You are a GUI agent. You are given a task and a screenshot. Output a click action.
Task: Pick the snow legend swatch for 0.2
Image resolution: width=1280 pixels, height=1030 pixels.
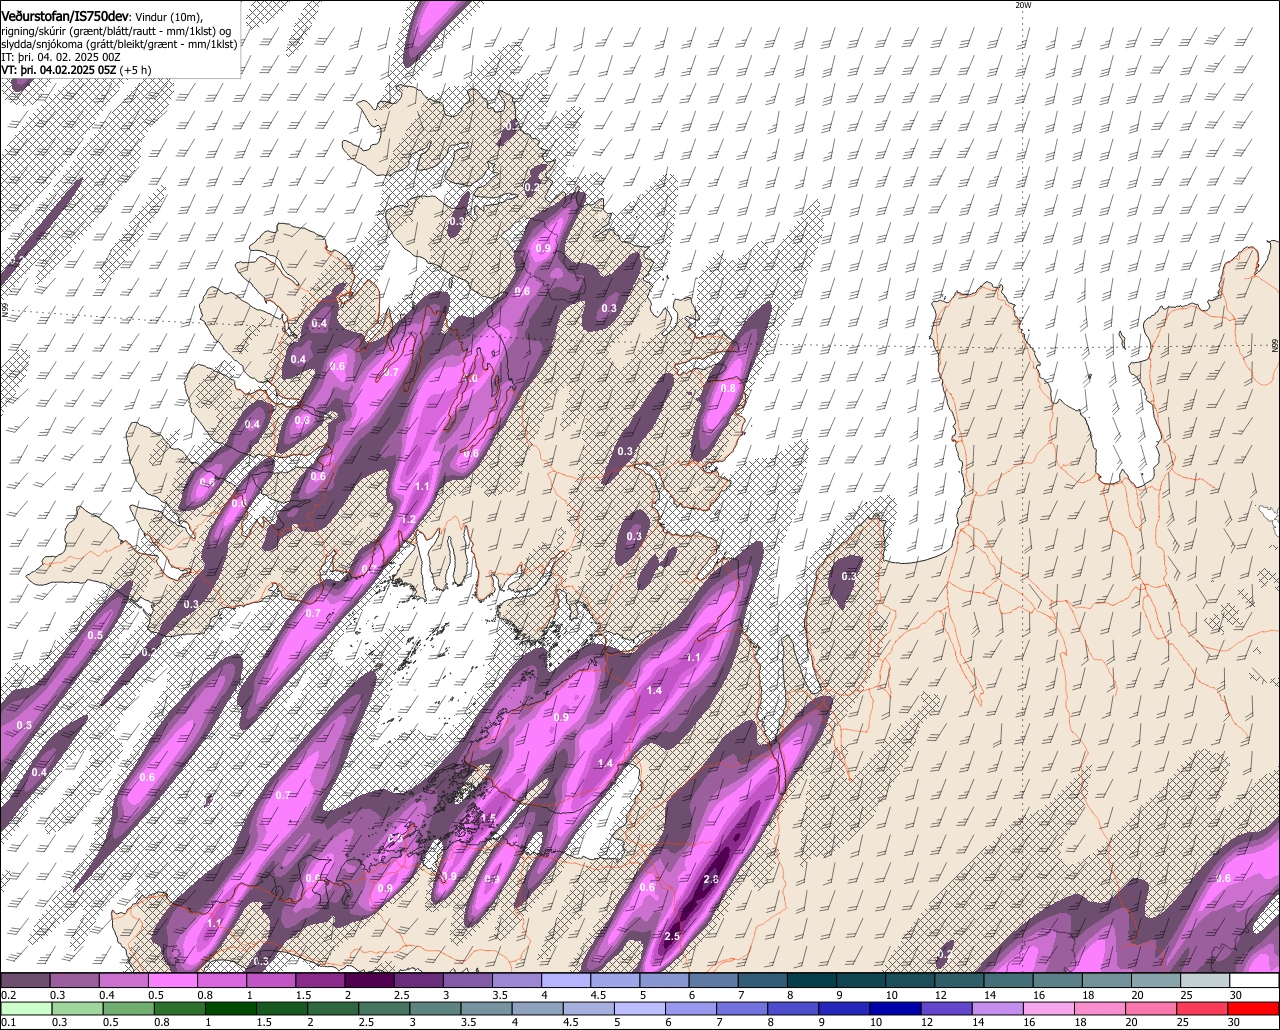pyautogui.click(x=25, y=981)
